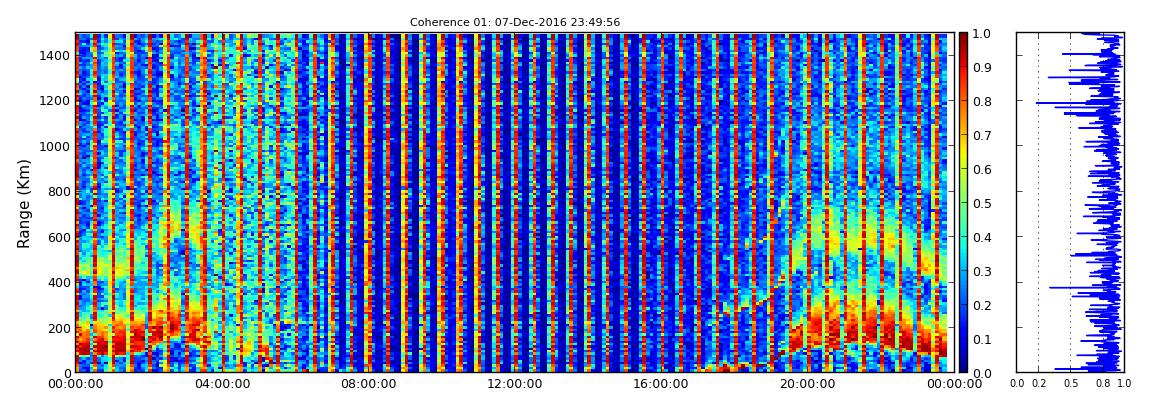1150x407 pixels.
Task: Click the colorbar label 0.7
Action: tap(983, 136)
